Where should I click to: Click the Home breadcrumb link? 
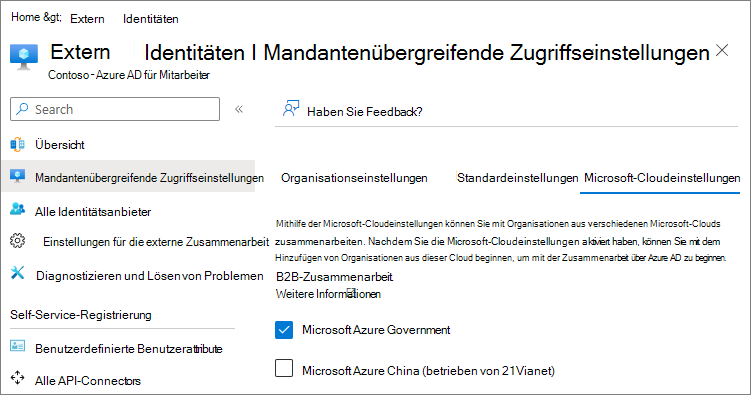pos(25,17)
